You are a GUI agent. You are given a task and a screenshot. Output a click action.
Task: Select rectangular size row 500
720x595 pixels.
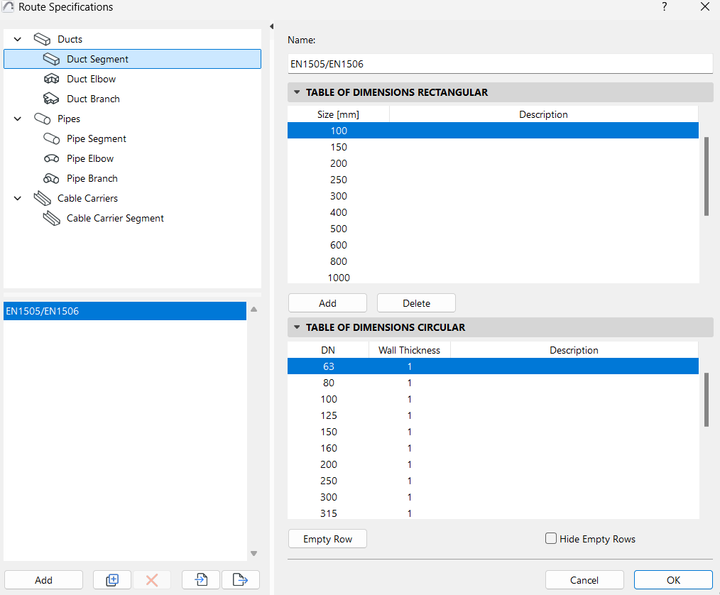click(x=493, y=229)
